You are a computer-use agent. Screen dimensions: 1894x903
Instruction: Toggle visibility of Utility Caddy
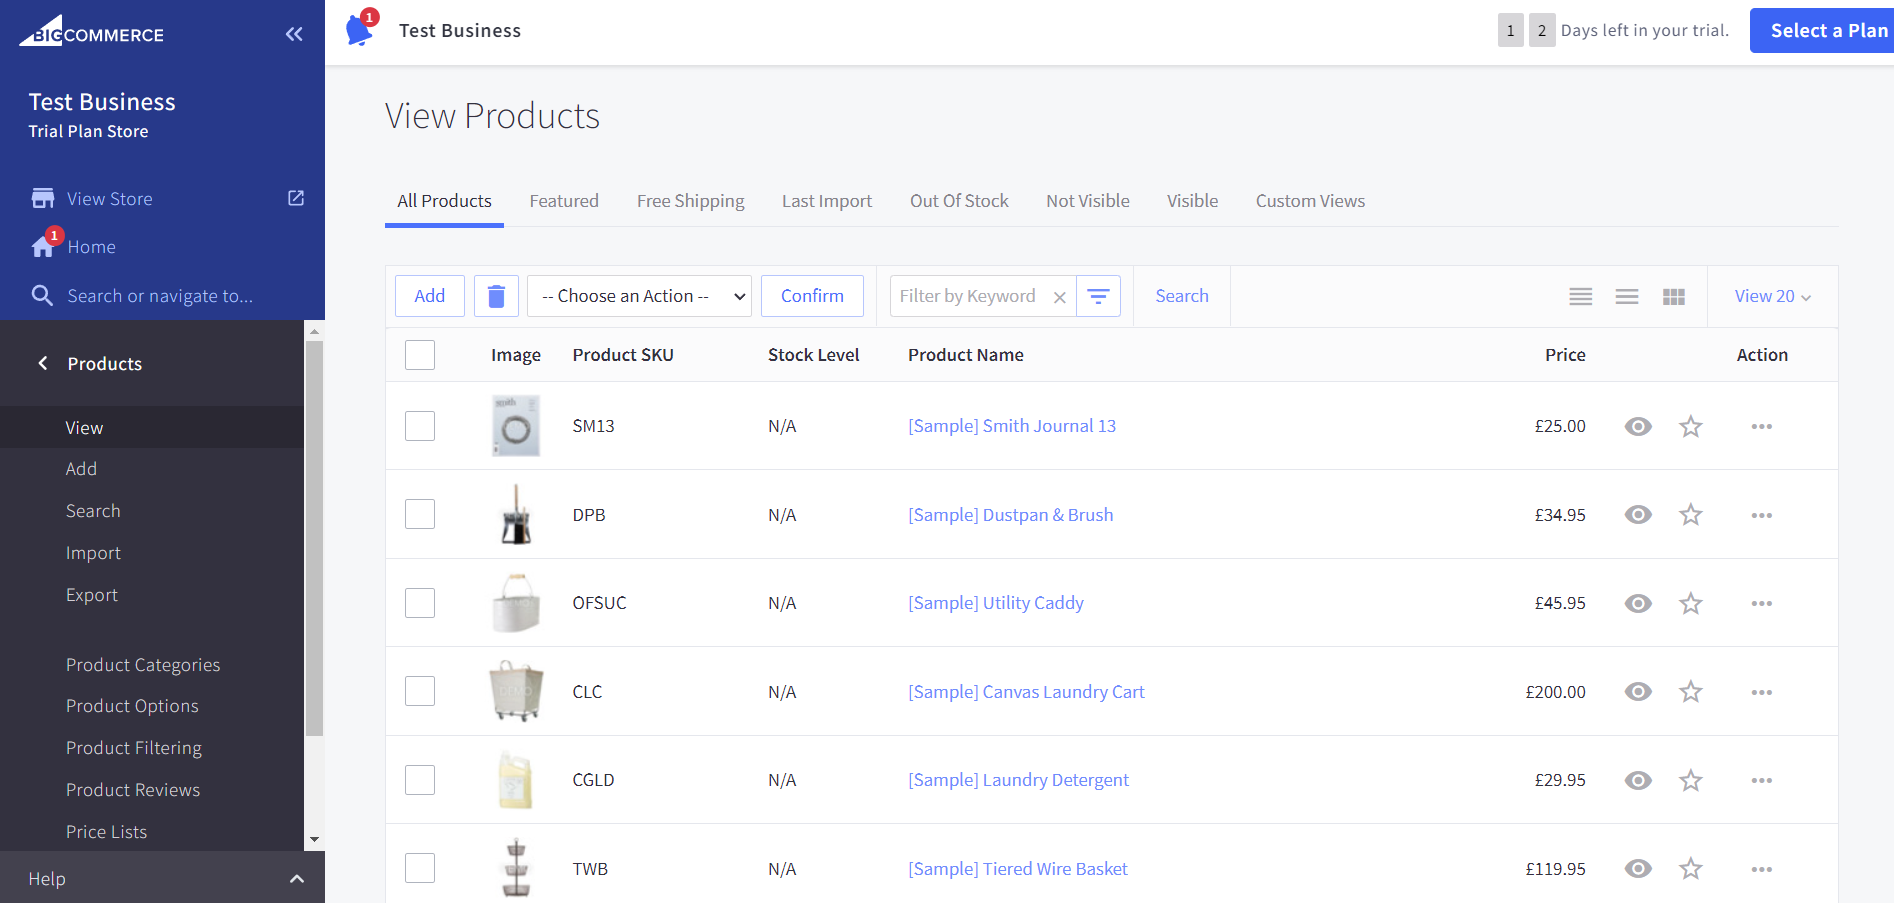[x=1637, y=603]
